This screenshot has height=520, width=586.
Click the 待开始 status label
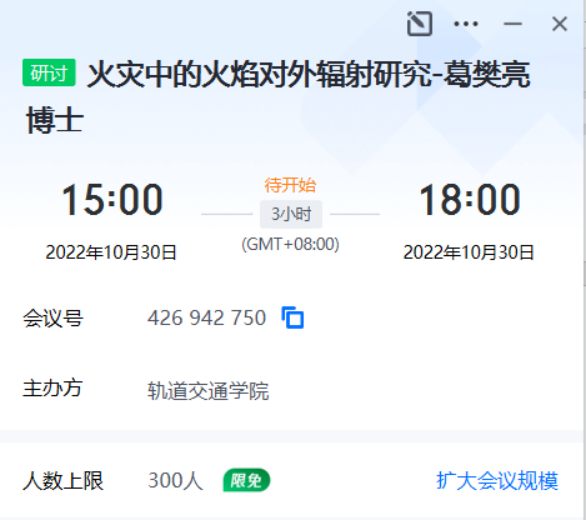click(x=290, y=185)
